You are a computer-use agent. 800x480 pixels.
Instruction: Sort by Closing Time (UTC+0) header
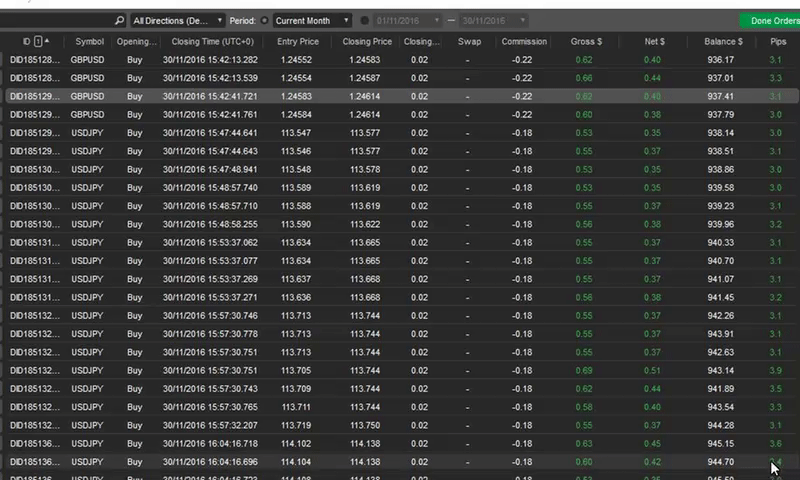coord(212,41)
